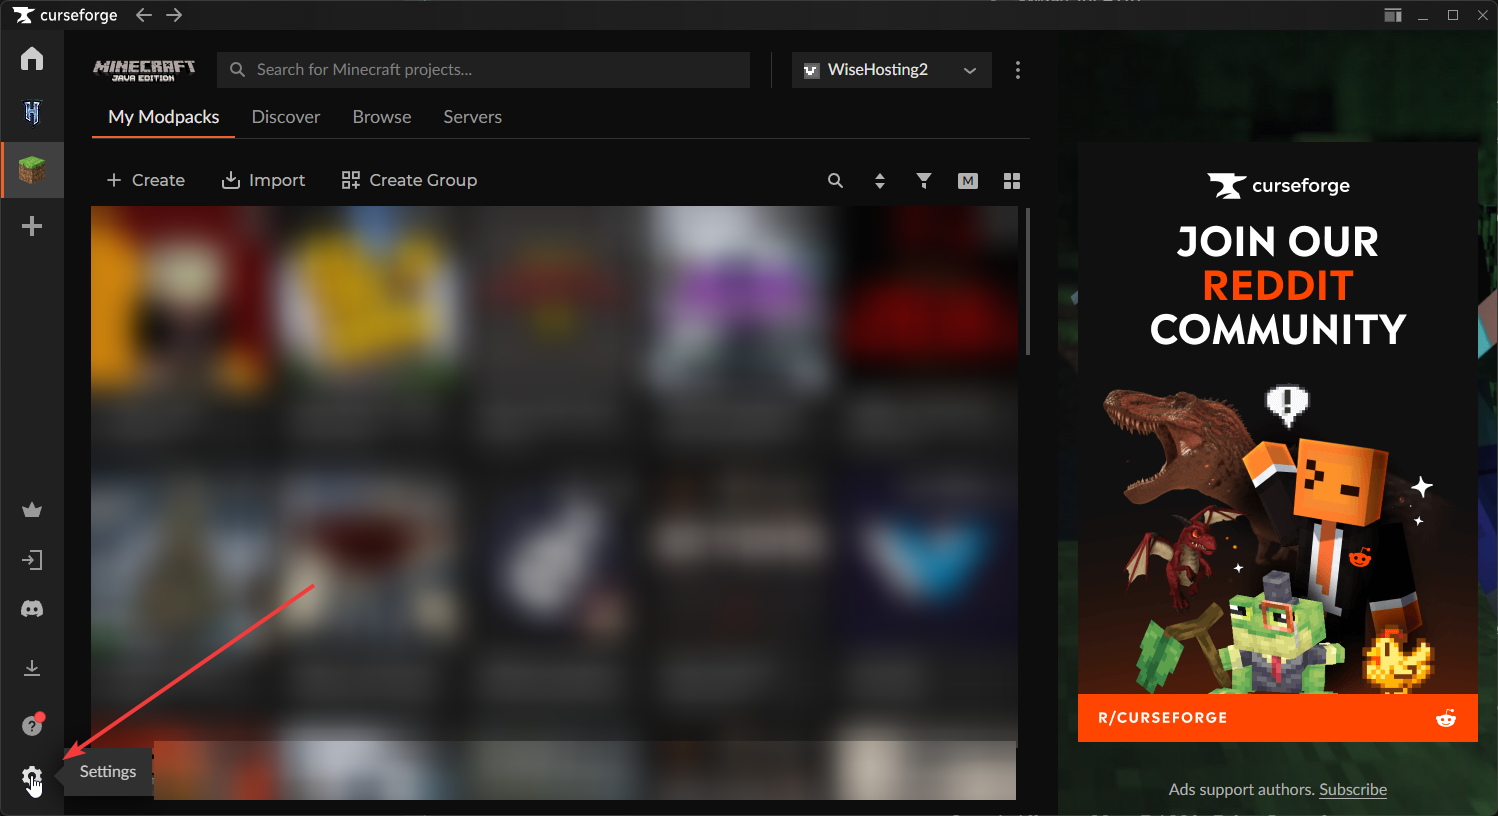Follow the Subscribe link below the ad
1498x816 pixels.
pyautogui.click(x=1353, y=790)
